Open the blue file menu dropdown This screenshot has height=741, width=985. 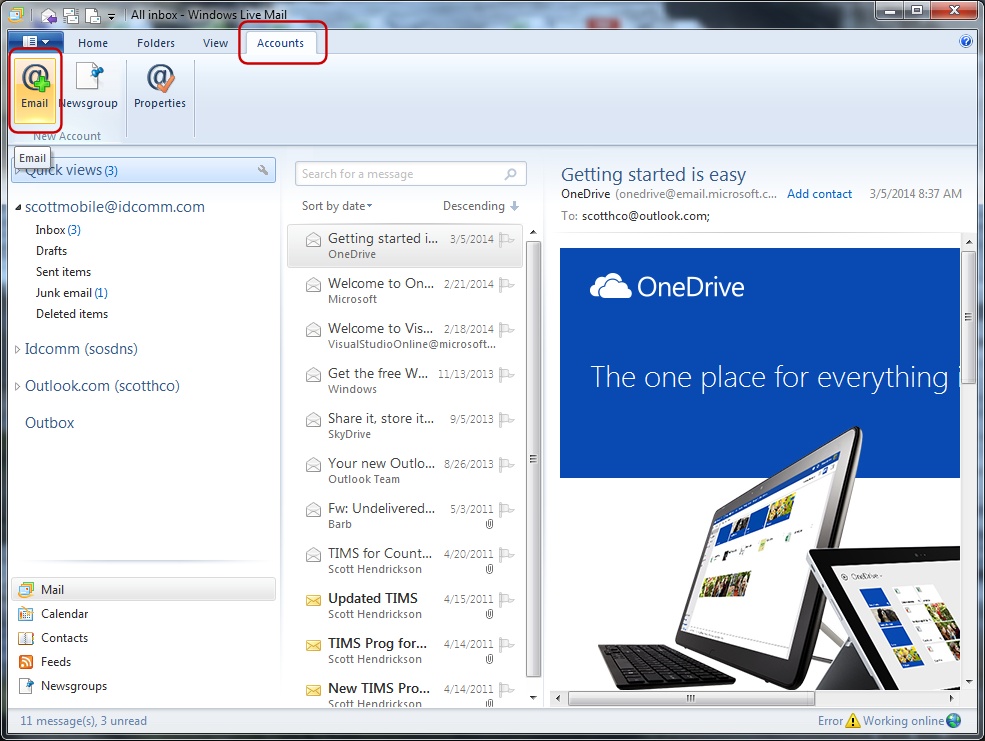click(36, 42)
